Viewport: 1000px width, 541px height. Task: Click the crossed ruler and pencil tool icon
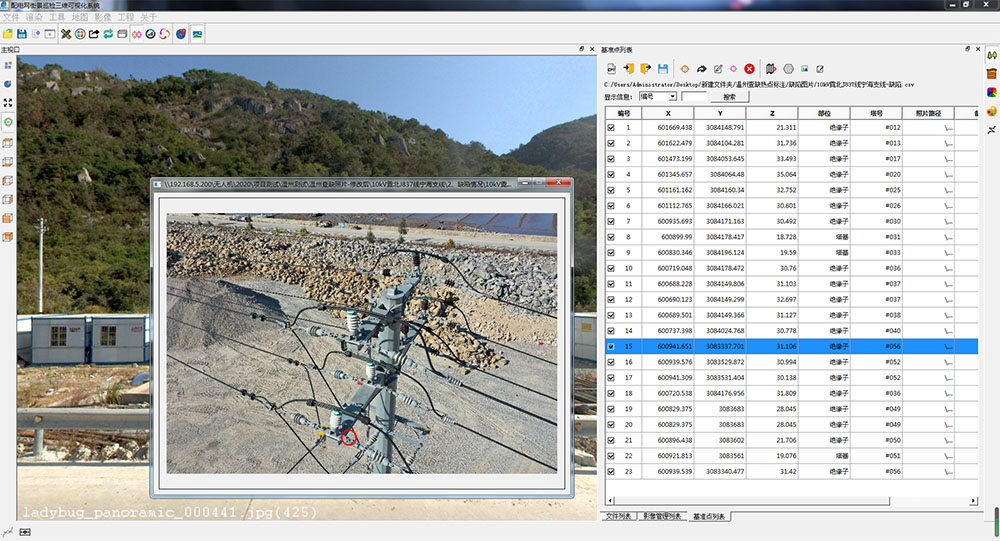[x=66, y=34]
